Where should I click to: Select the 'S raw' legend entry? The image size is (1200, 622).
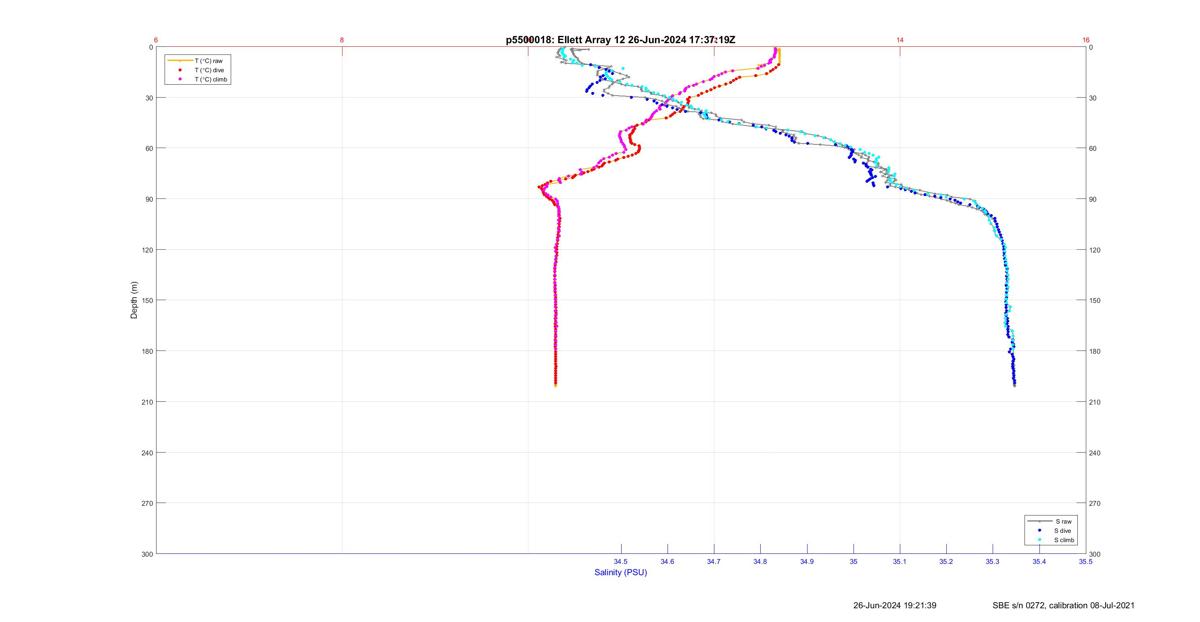(1063, 522)
